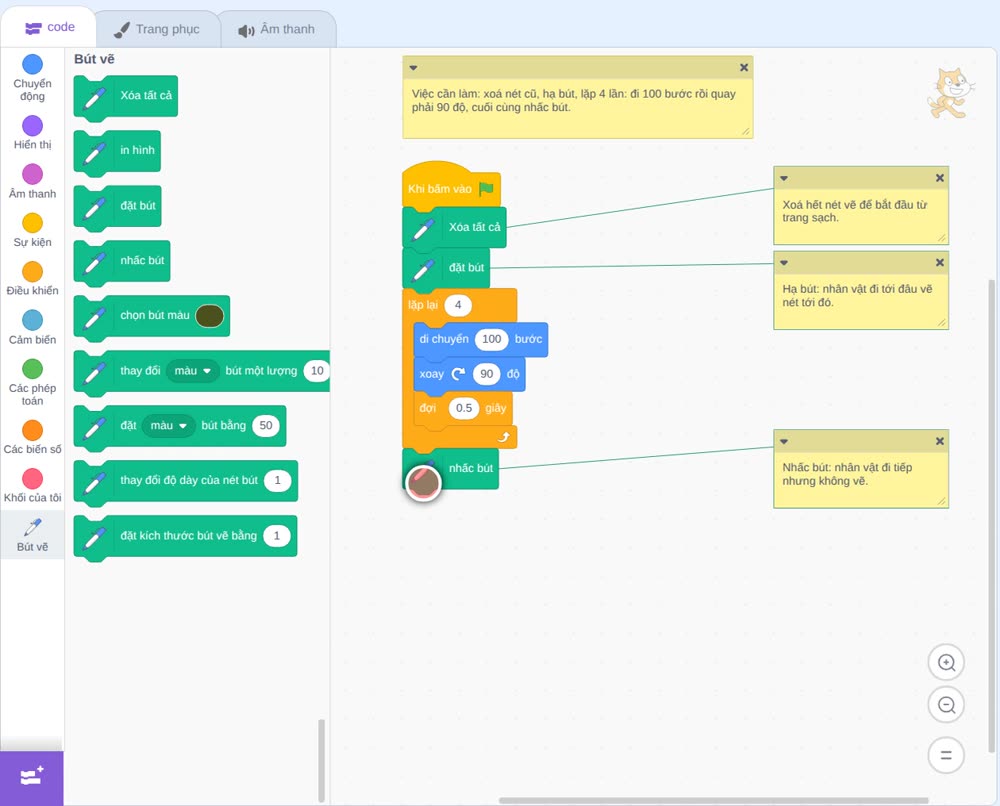Click the lặp lại count field 4
This screenshot has height=806, width=1000.
tap(458, 305)
